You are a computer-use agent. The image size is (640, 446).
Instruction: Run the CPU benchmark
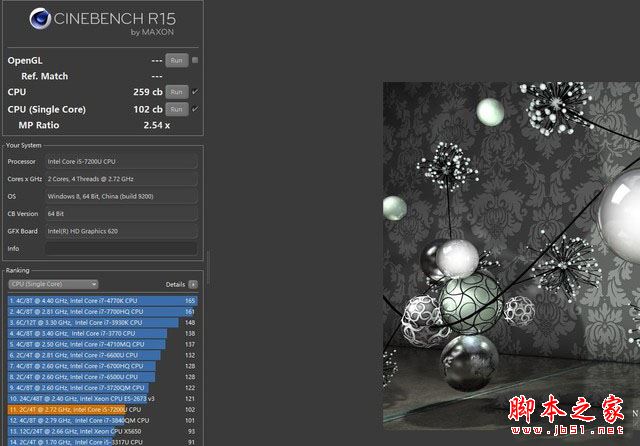click(177, 92)
